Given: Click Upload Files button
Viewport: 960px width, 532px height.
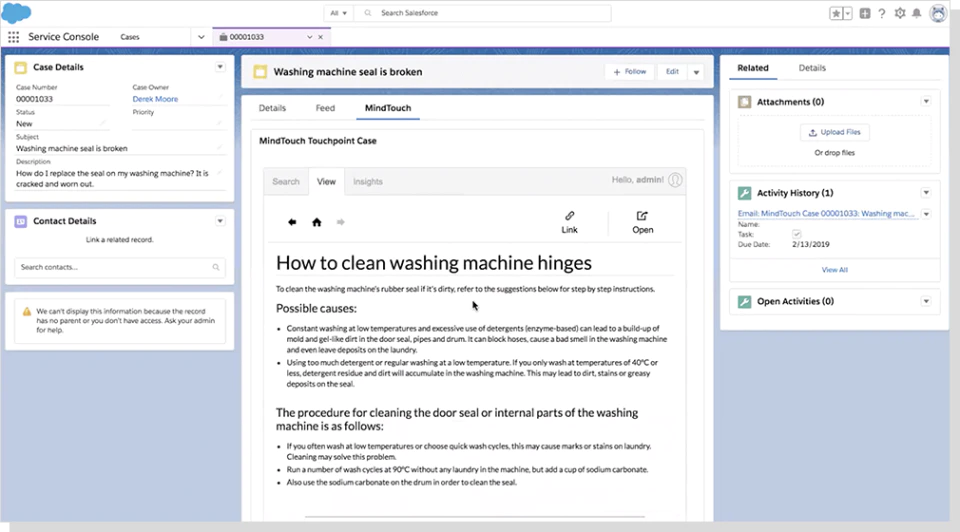Looking at the screenshot, I should (834, 132).
